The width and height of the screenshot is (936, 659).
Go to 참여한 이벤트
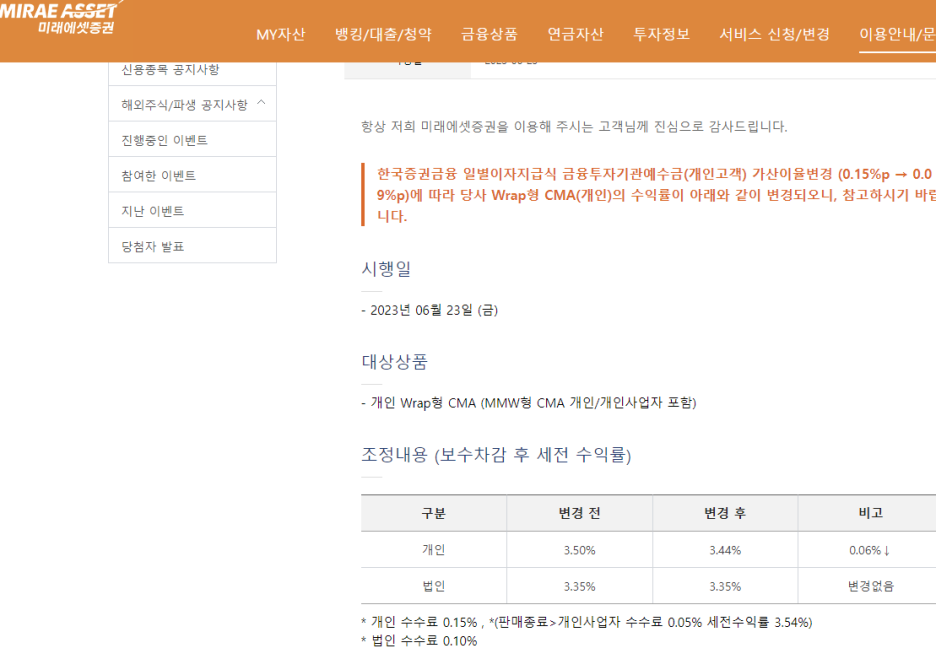click(x=192, y=175)
